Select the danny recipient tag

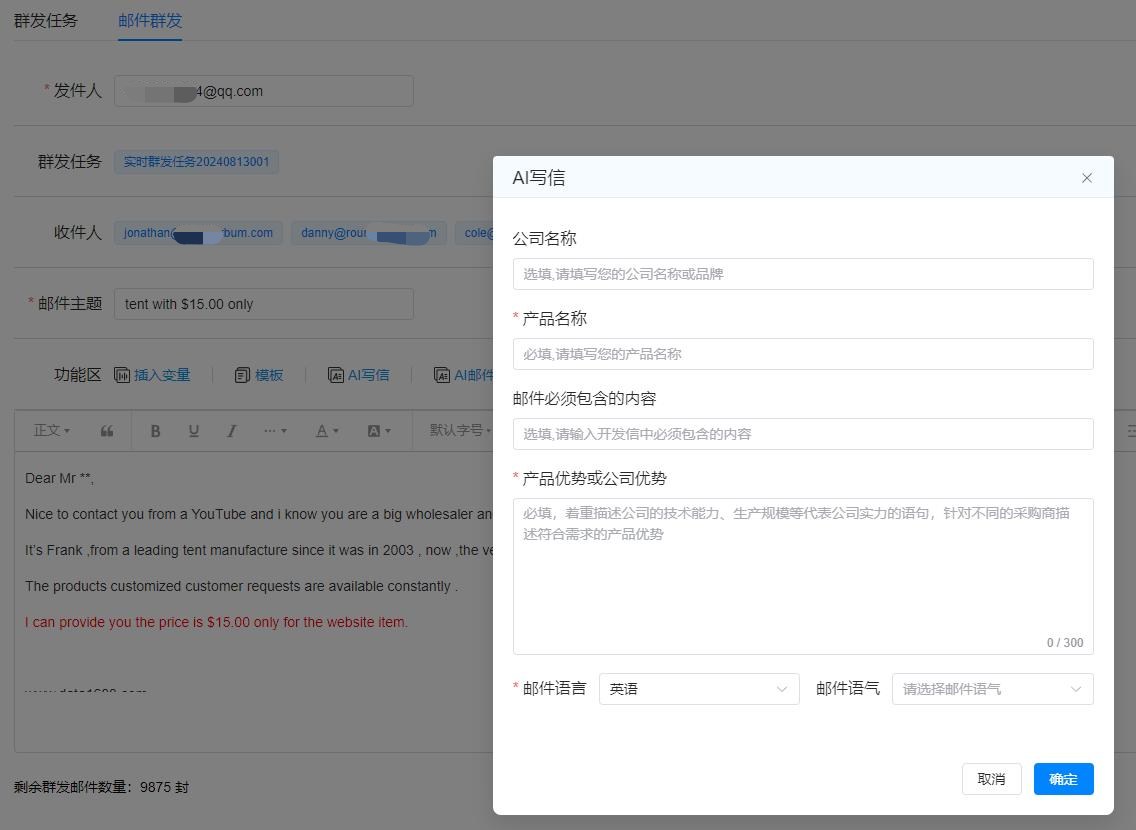point(369,233)
